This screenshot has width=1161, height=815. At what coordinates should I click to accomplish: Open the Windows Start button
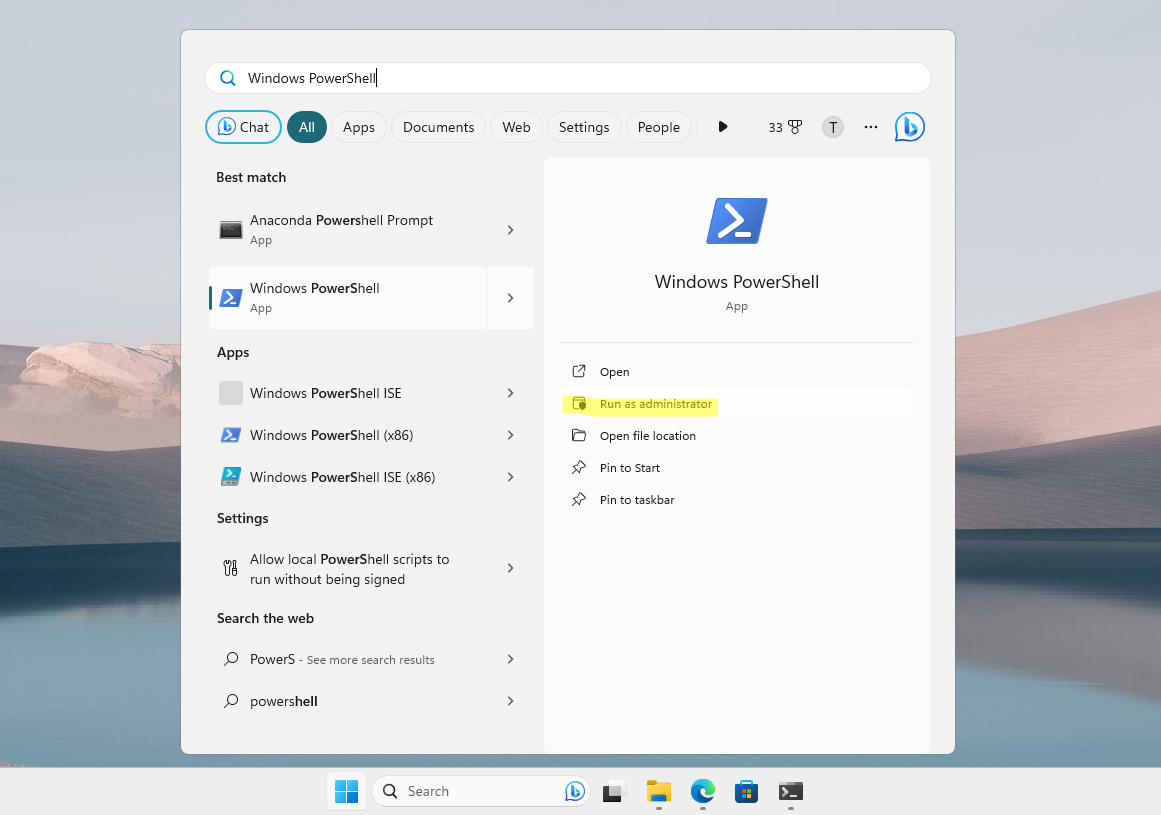point(347,791)
